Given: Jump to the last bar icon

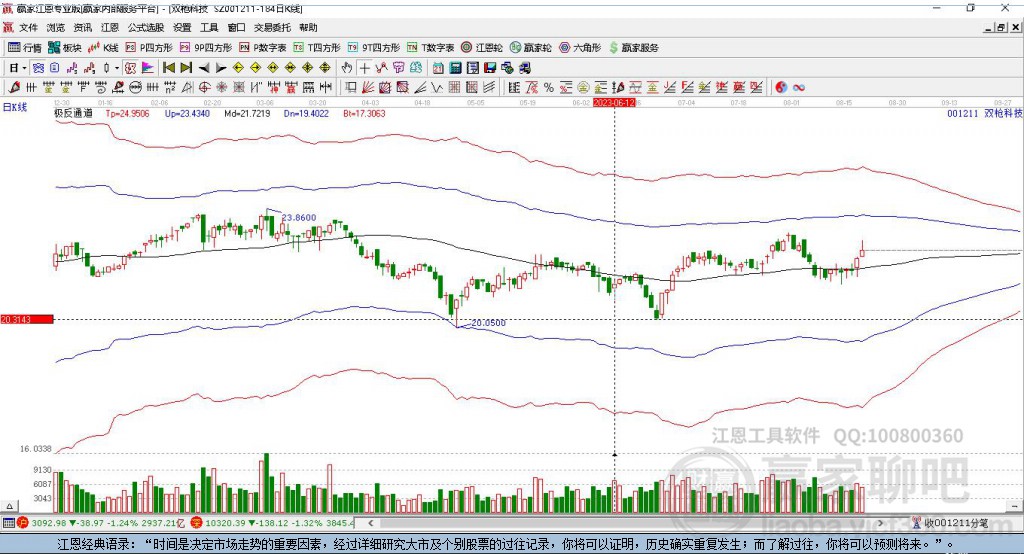Looking at the screenshot, I should coord(186,68).
